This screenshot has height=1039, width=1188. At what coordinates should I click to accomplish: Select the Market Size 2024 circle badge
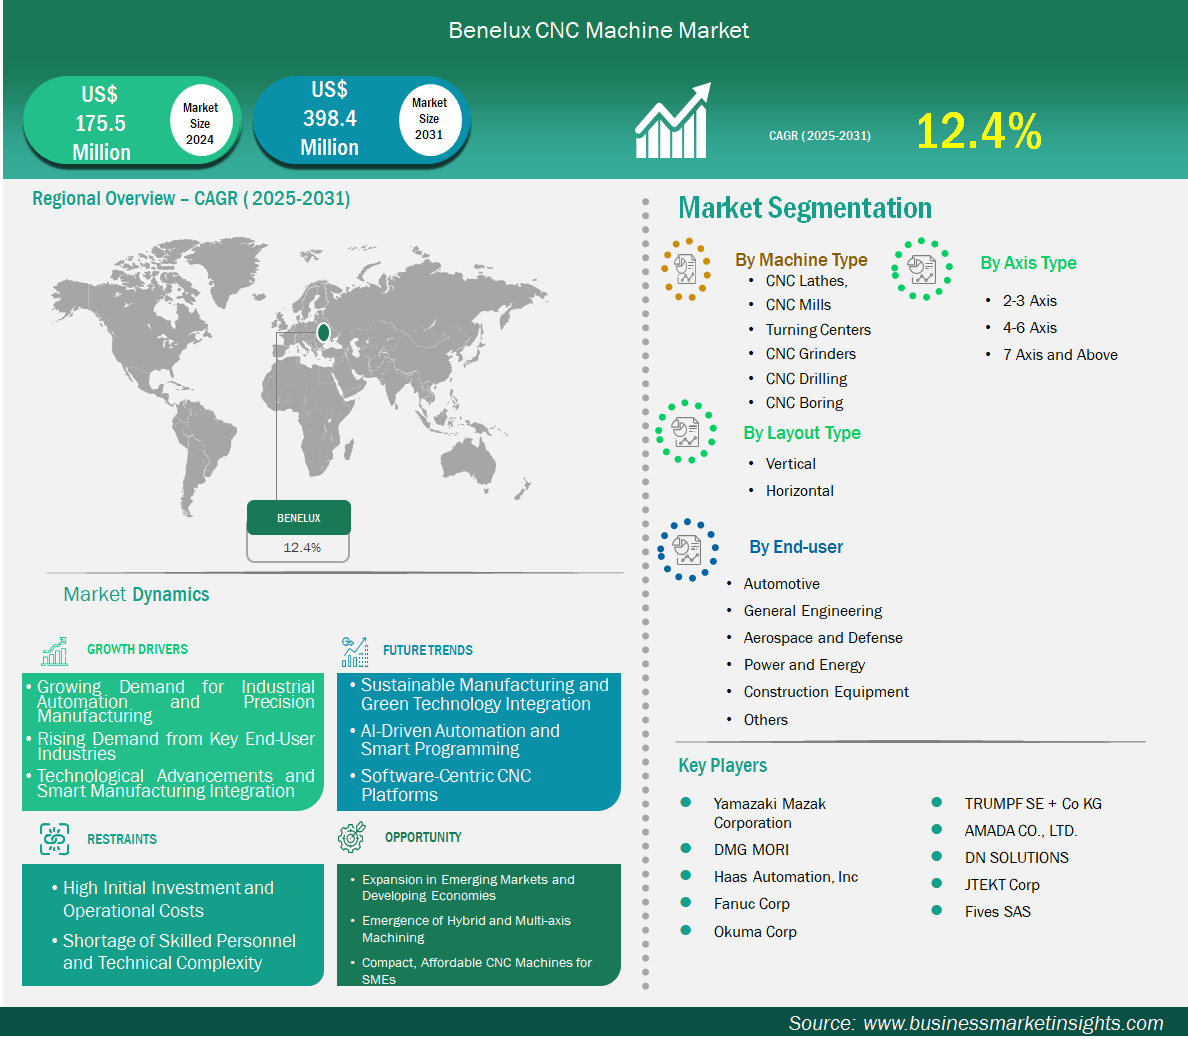point(200,123)
